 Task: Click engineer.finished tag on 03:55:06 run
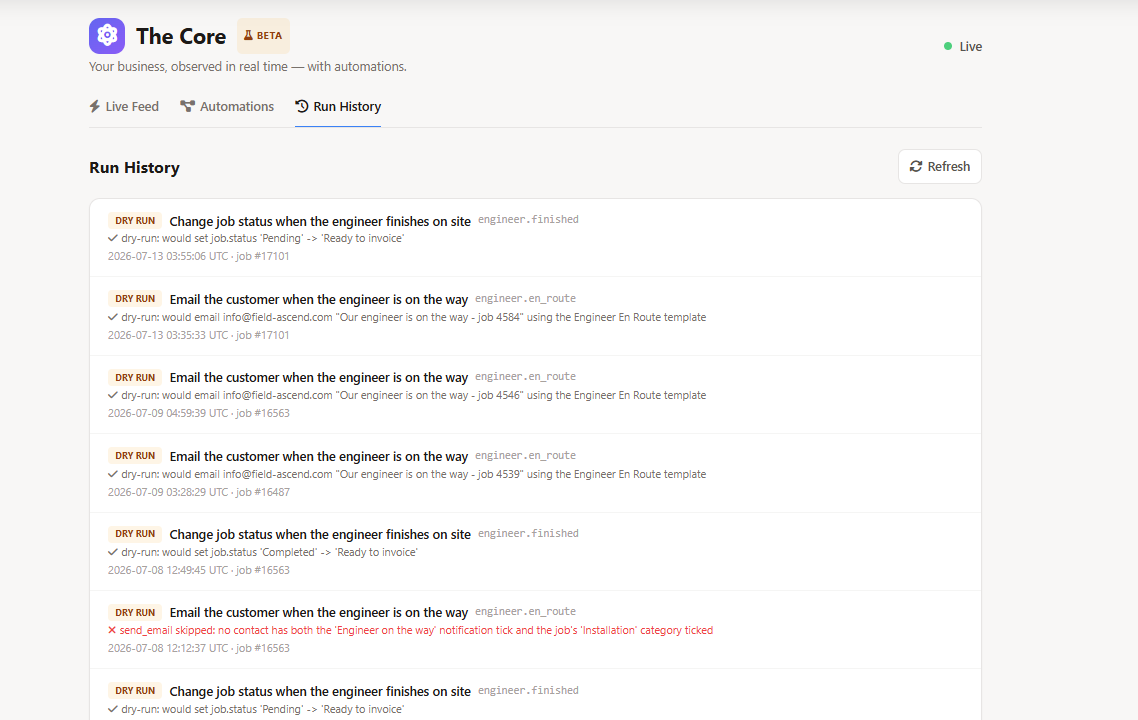click(528, 219)
